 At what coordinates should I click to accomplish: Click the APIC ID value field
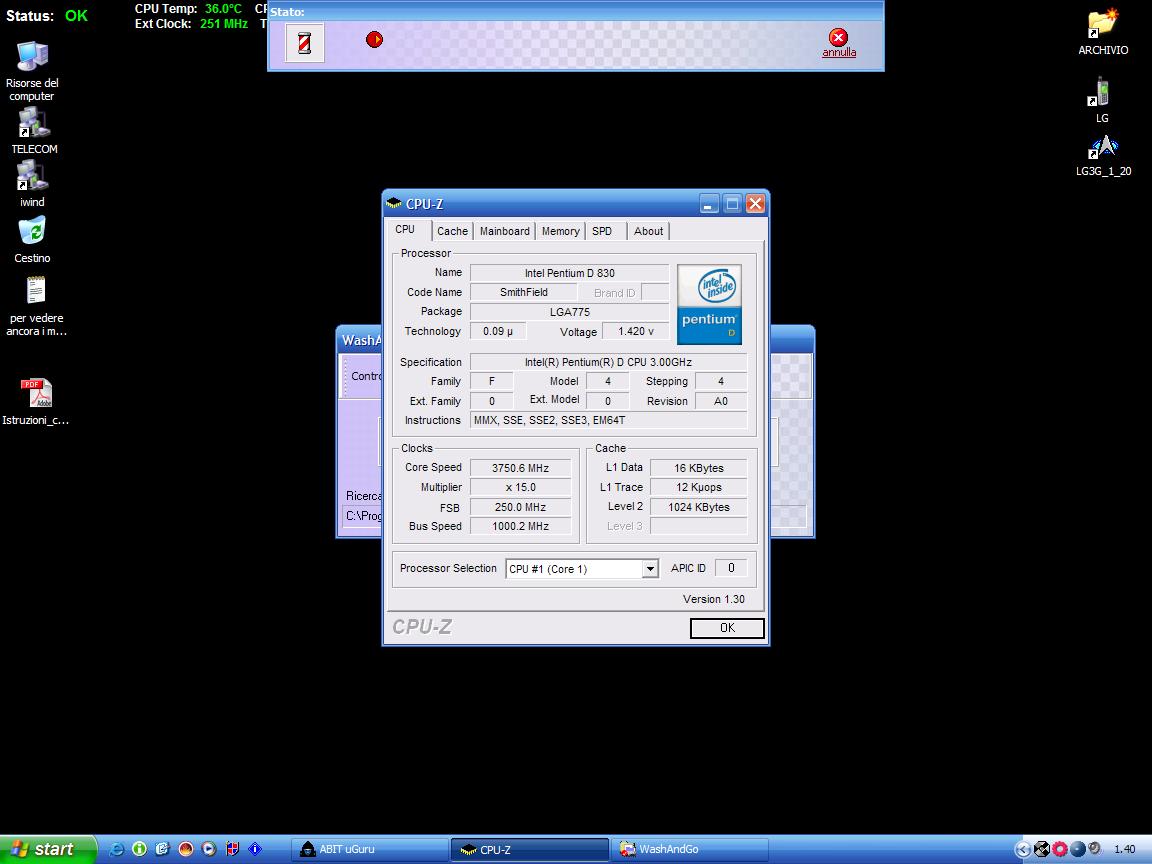(731, 568)
